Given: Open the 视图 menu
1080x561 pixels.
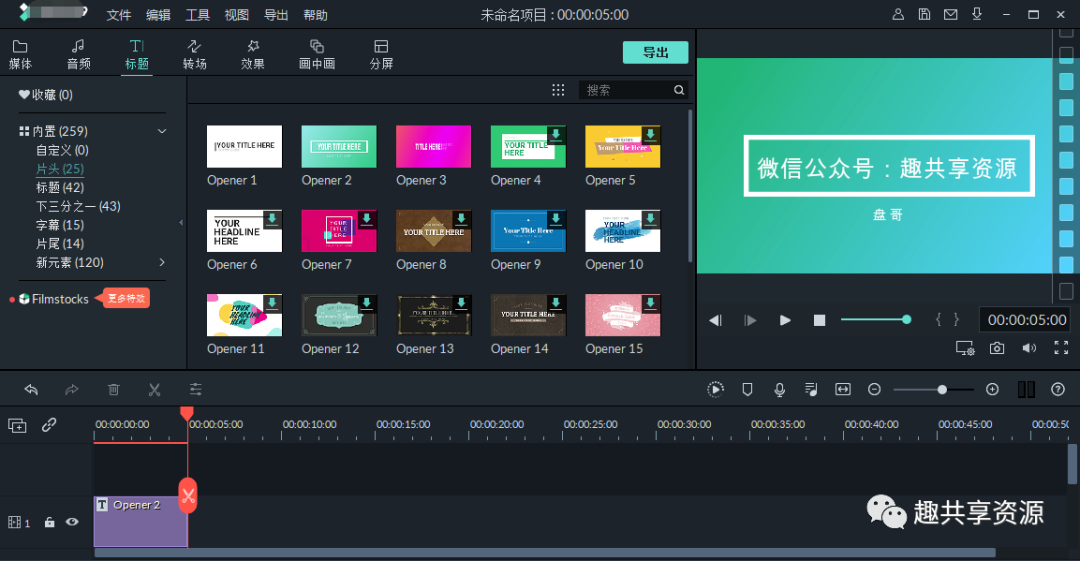Looking at the screenshot, I should tap(236, 14).
